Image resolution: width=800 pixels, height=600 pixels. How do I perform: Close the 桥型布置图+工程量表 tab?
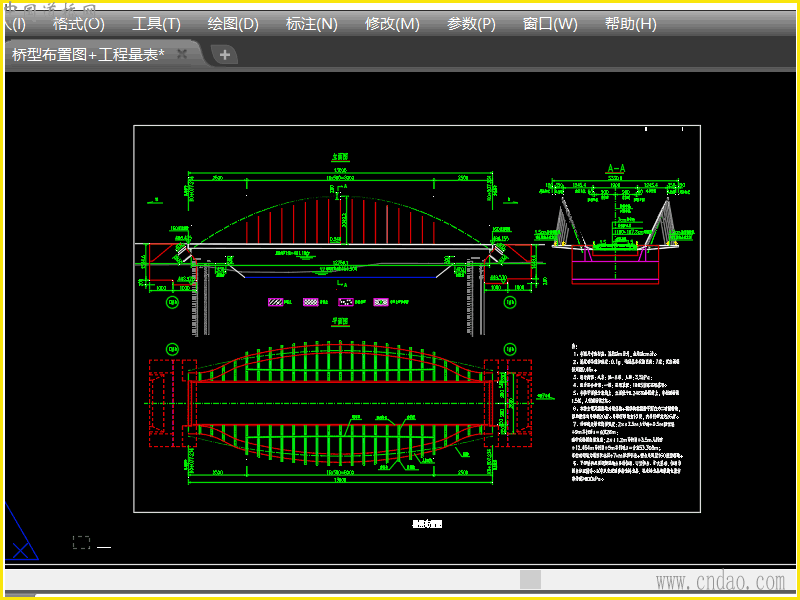182,54
